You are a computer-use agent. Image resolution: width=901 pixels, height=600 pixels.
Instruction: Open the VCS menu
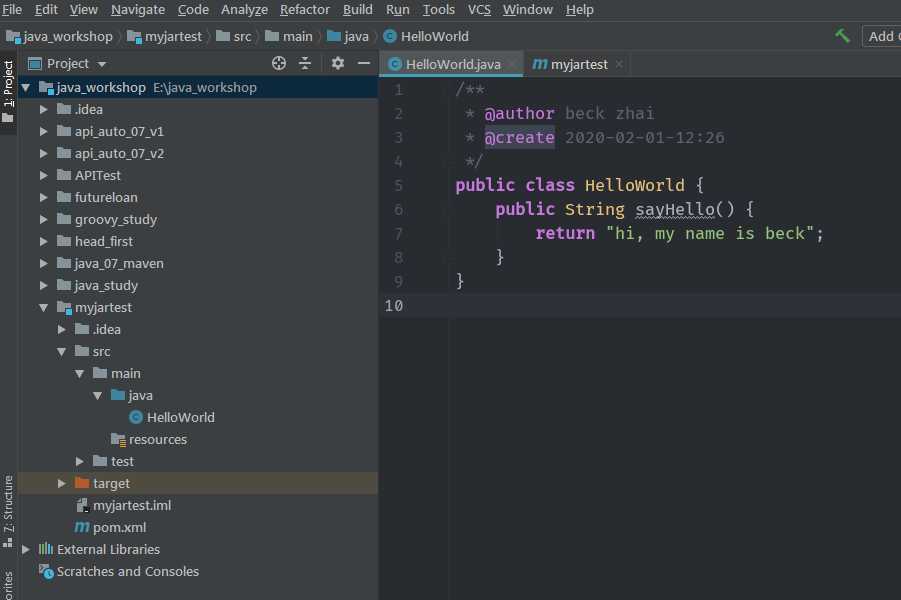[x=479, y=10]
